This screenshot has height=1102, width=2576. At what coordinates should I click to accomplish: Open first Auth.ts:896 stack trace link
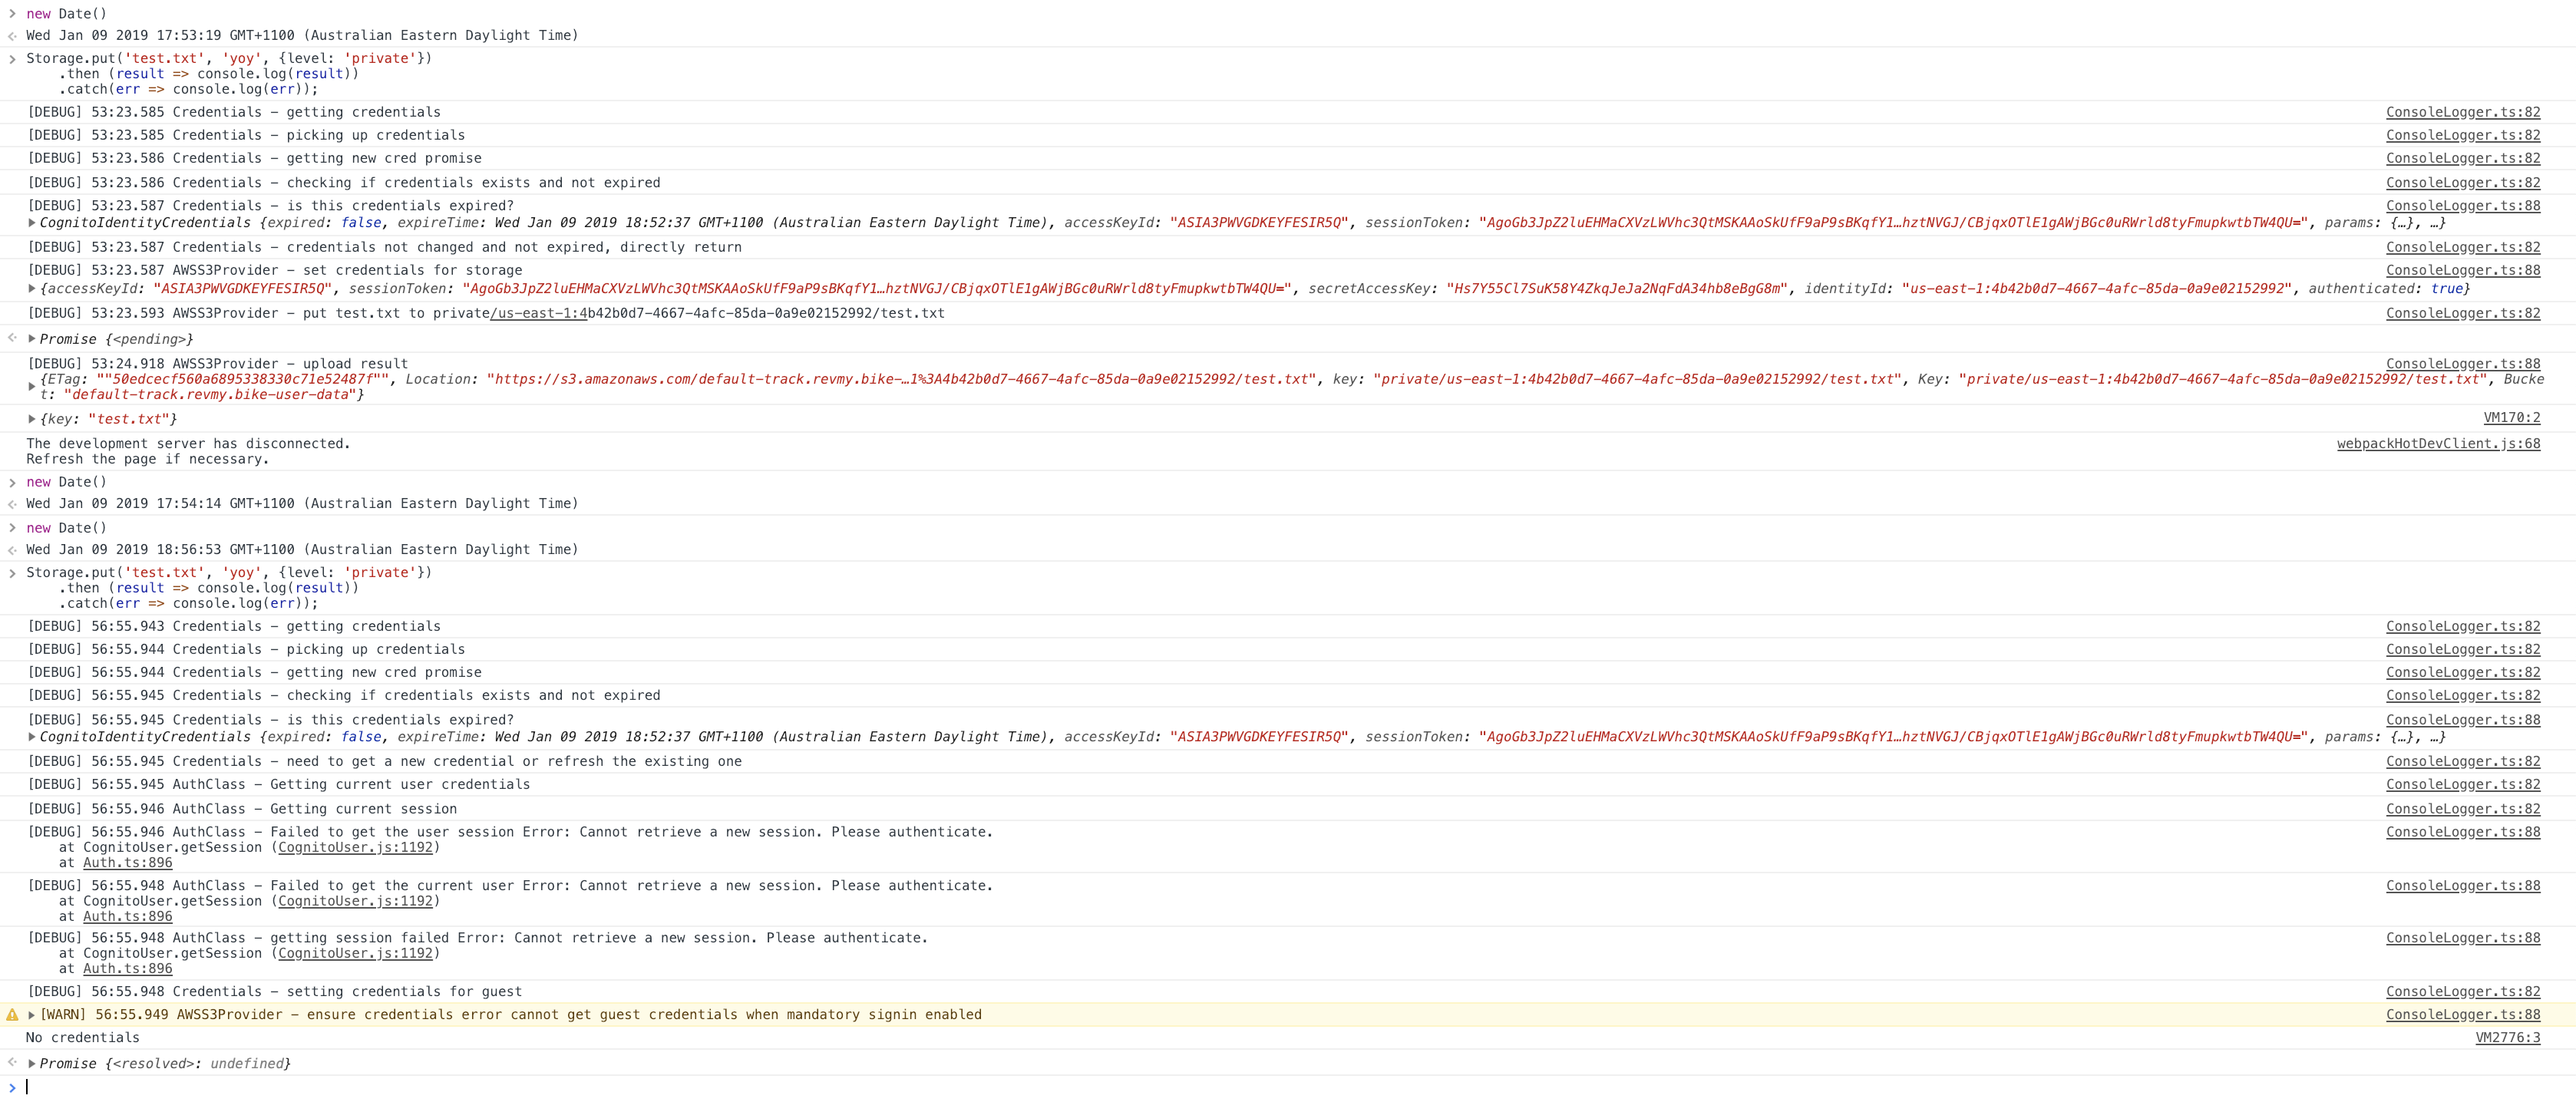[x=127, y=863]
